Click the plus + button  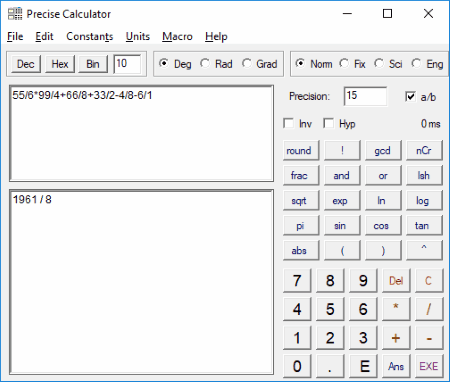396,338
